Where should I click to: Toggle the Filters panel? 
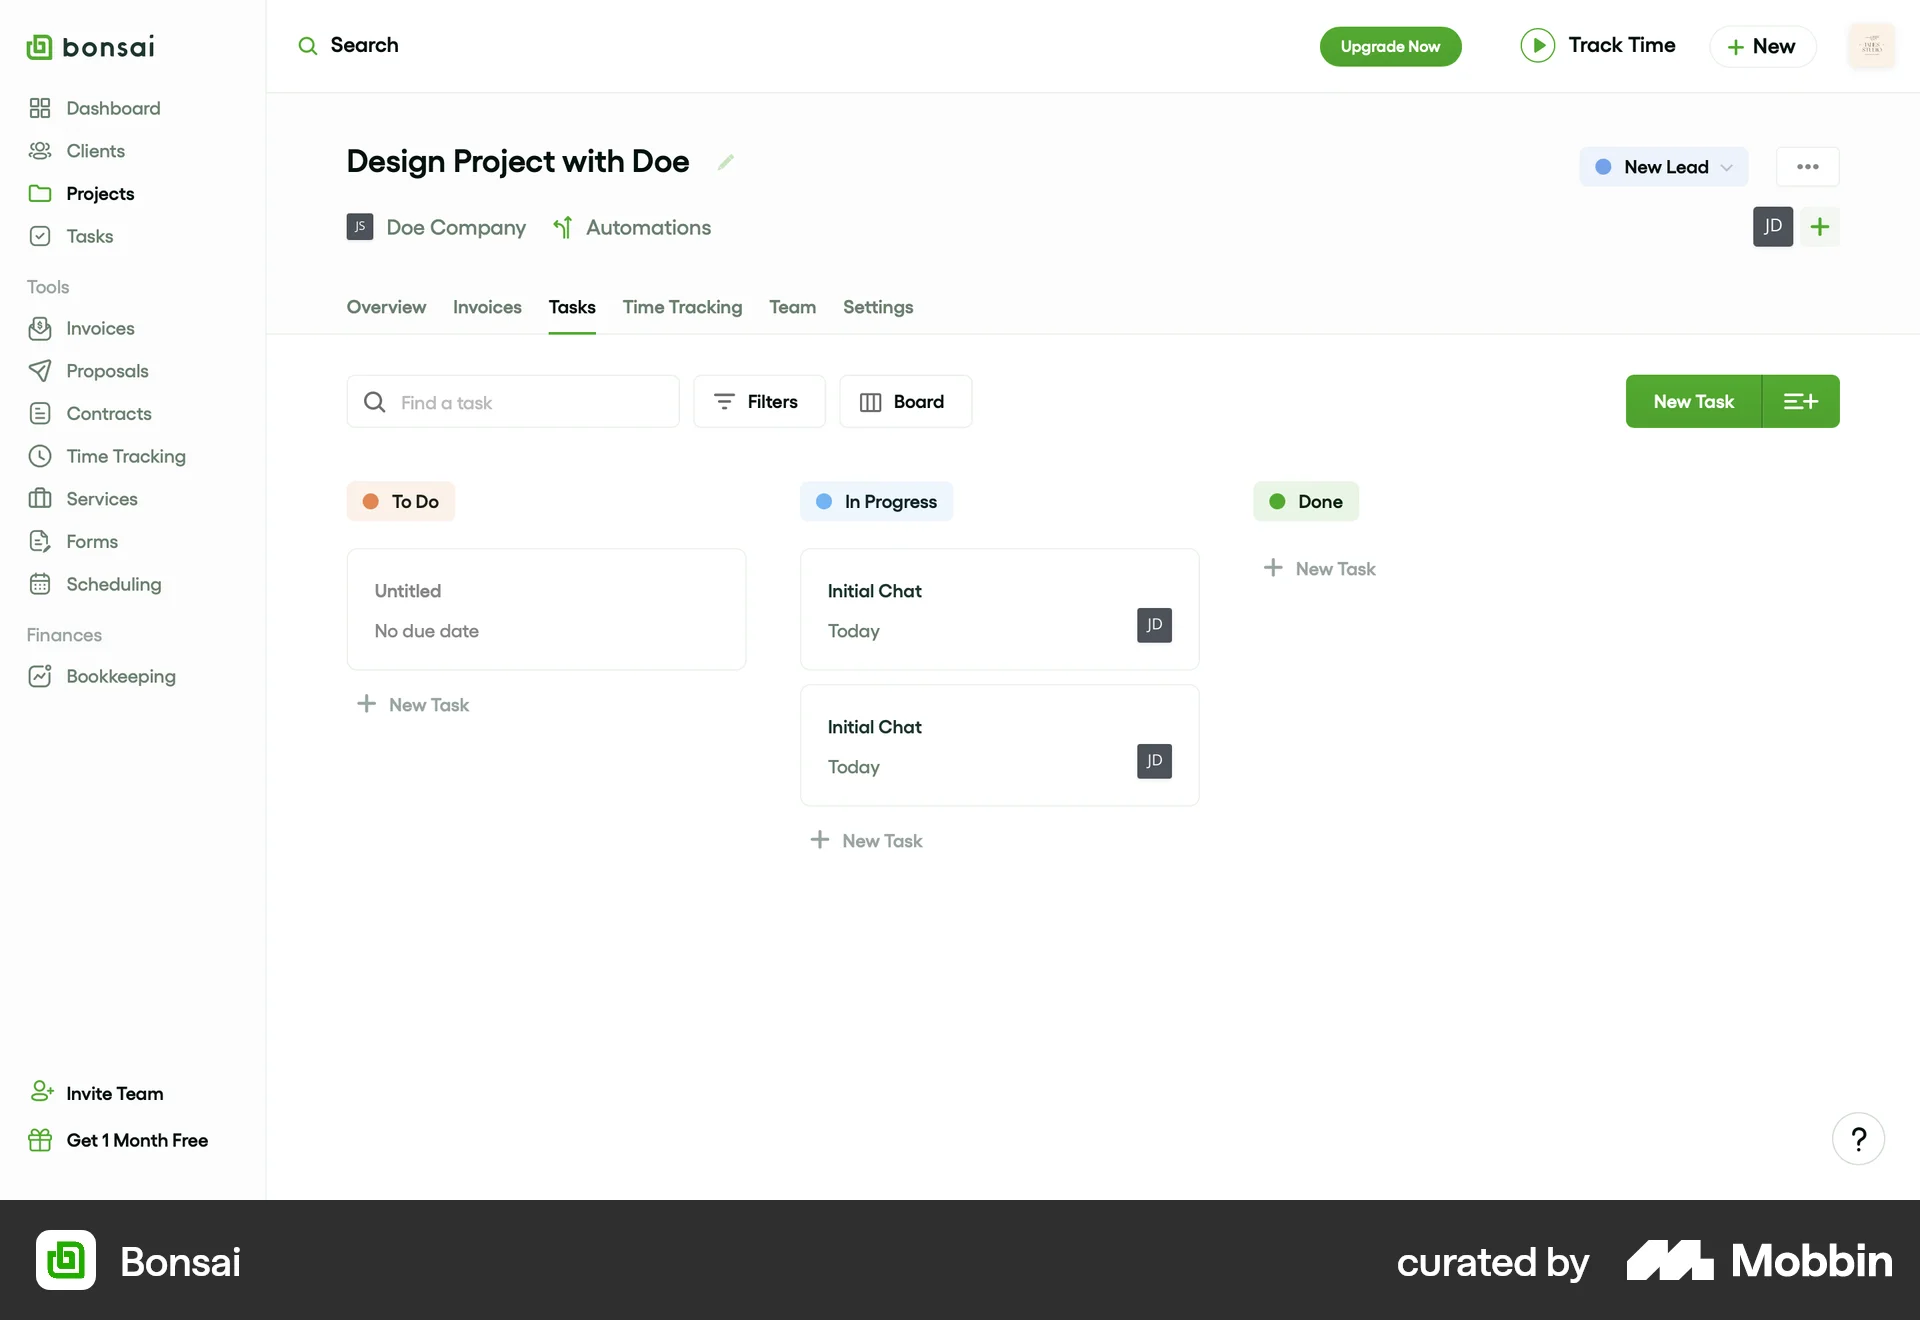tap(758, 401)
